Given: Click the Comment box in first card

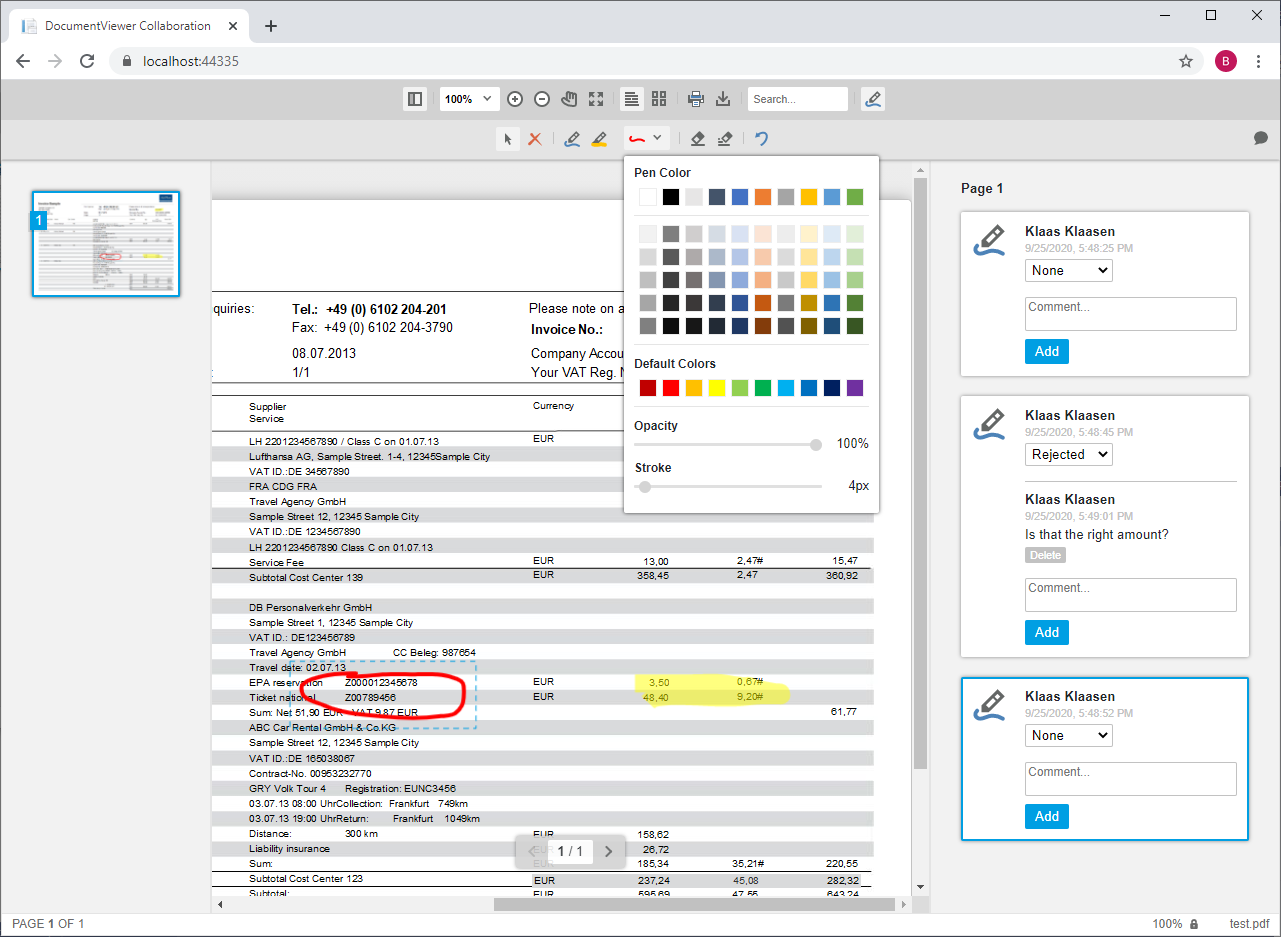Looking at the screenshot, I should pyautogui.click(x=1131, y=314).
